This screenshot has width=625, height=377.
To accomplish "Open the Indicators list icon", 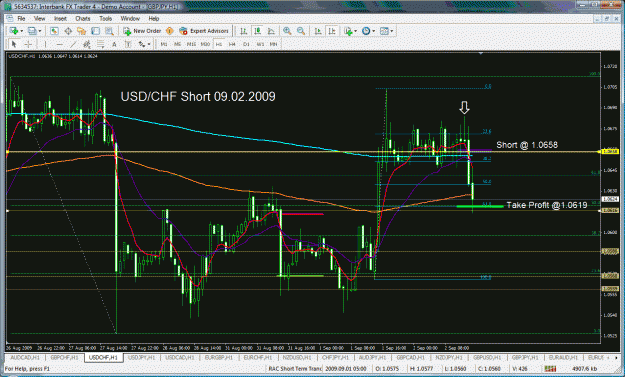I will [x=348, y=31].
